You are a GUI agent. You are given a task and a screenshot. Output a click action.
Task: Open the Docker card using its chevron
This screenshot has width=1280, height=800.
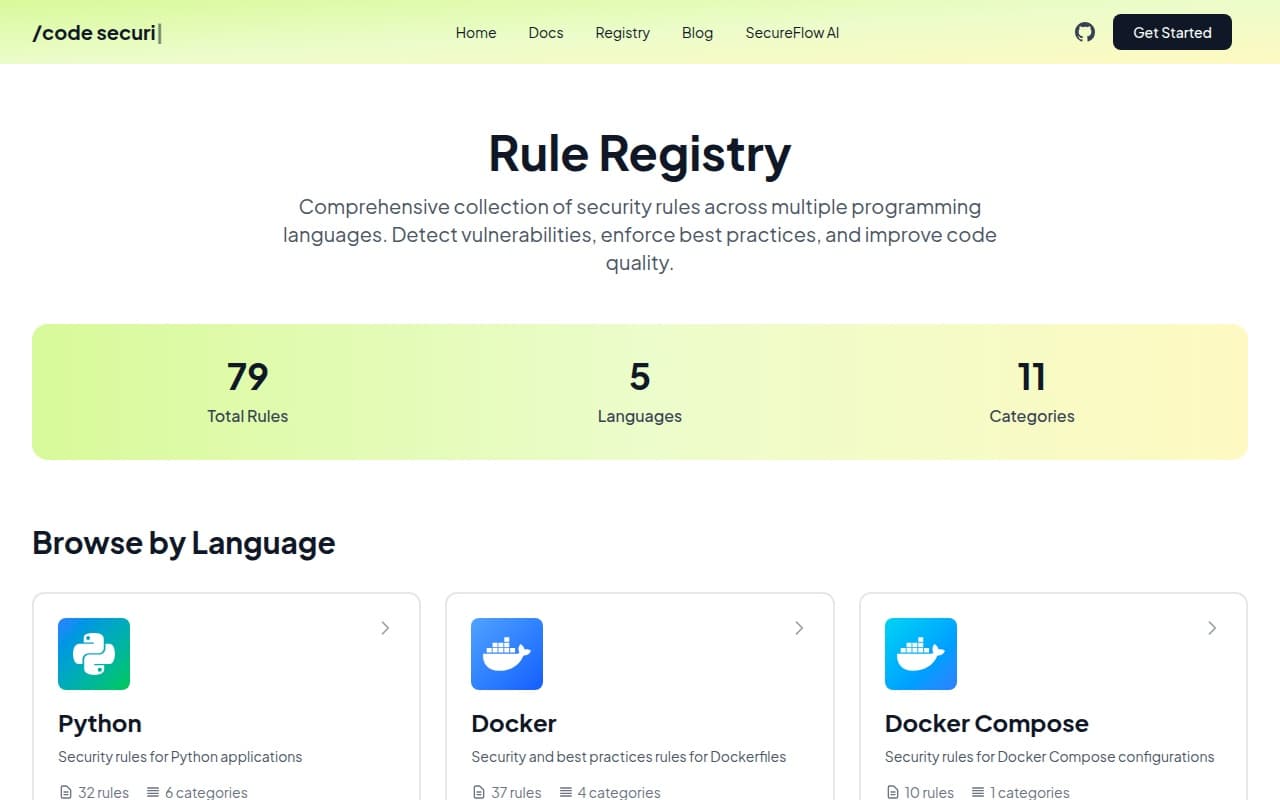click(799, 628)
